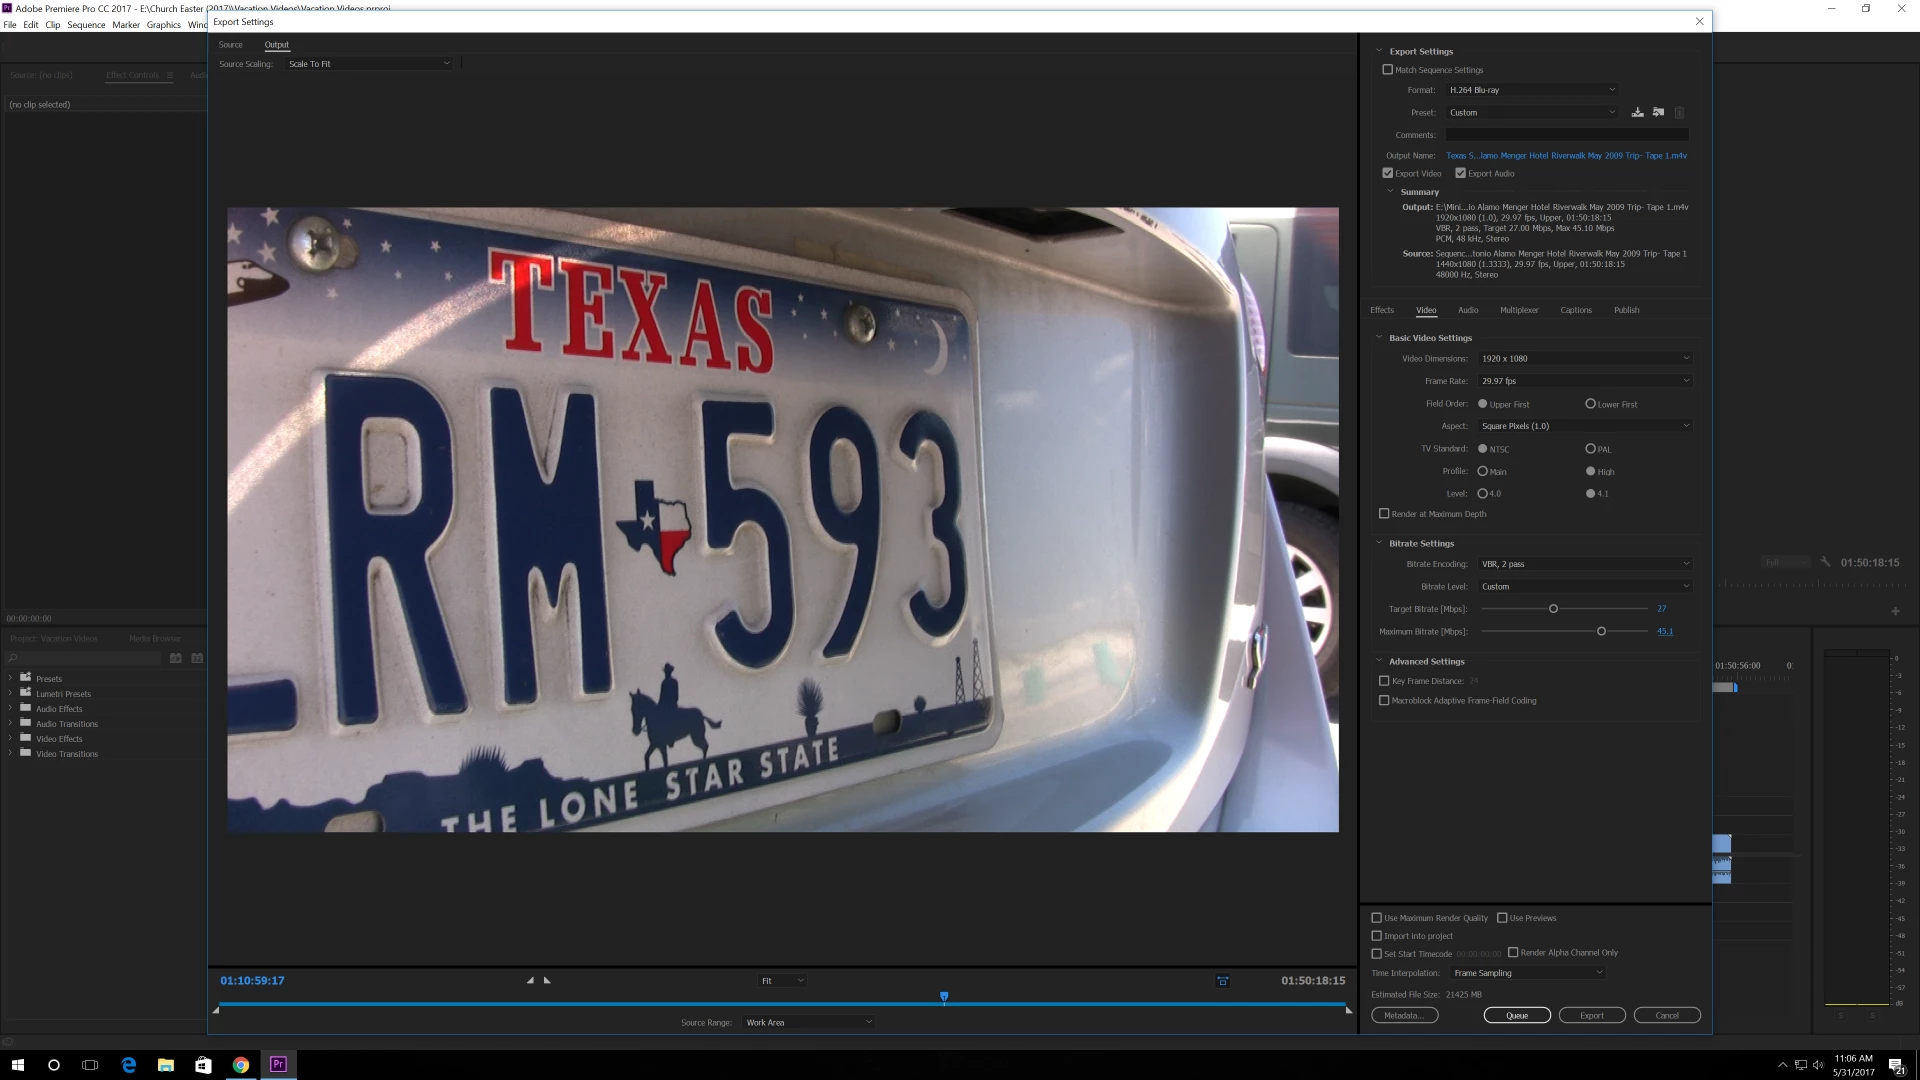Enable Match Sequence Settings checkbox
This screenshot has height=1080, width=1920.
coord(1387,70)
